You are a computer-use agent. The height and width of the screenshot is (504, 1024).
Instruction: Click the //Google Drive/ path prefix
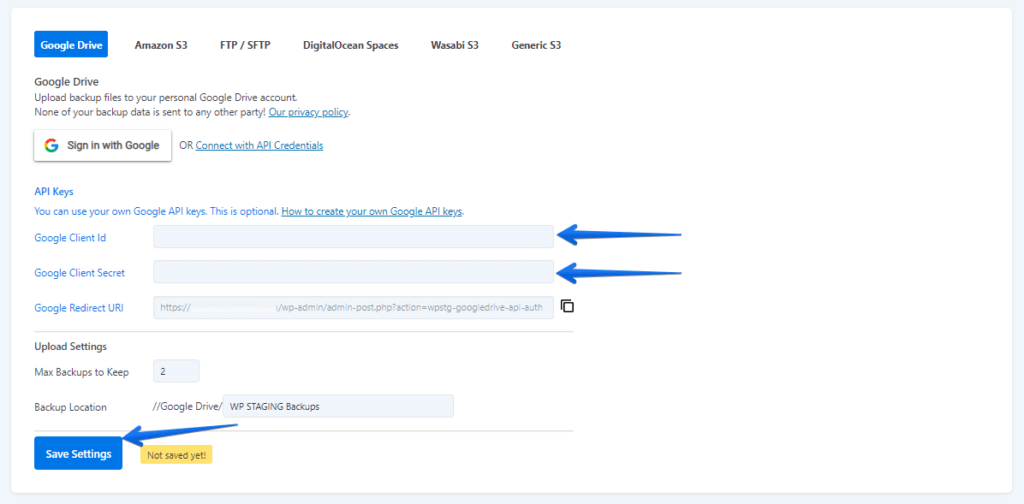(x=187, y=406)
